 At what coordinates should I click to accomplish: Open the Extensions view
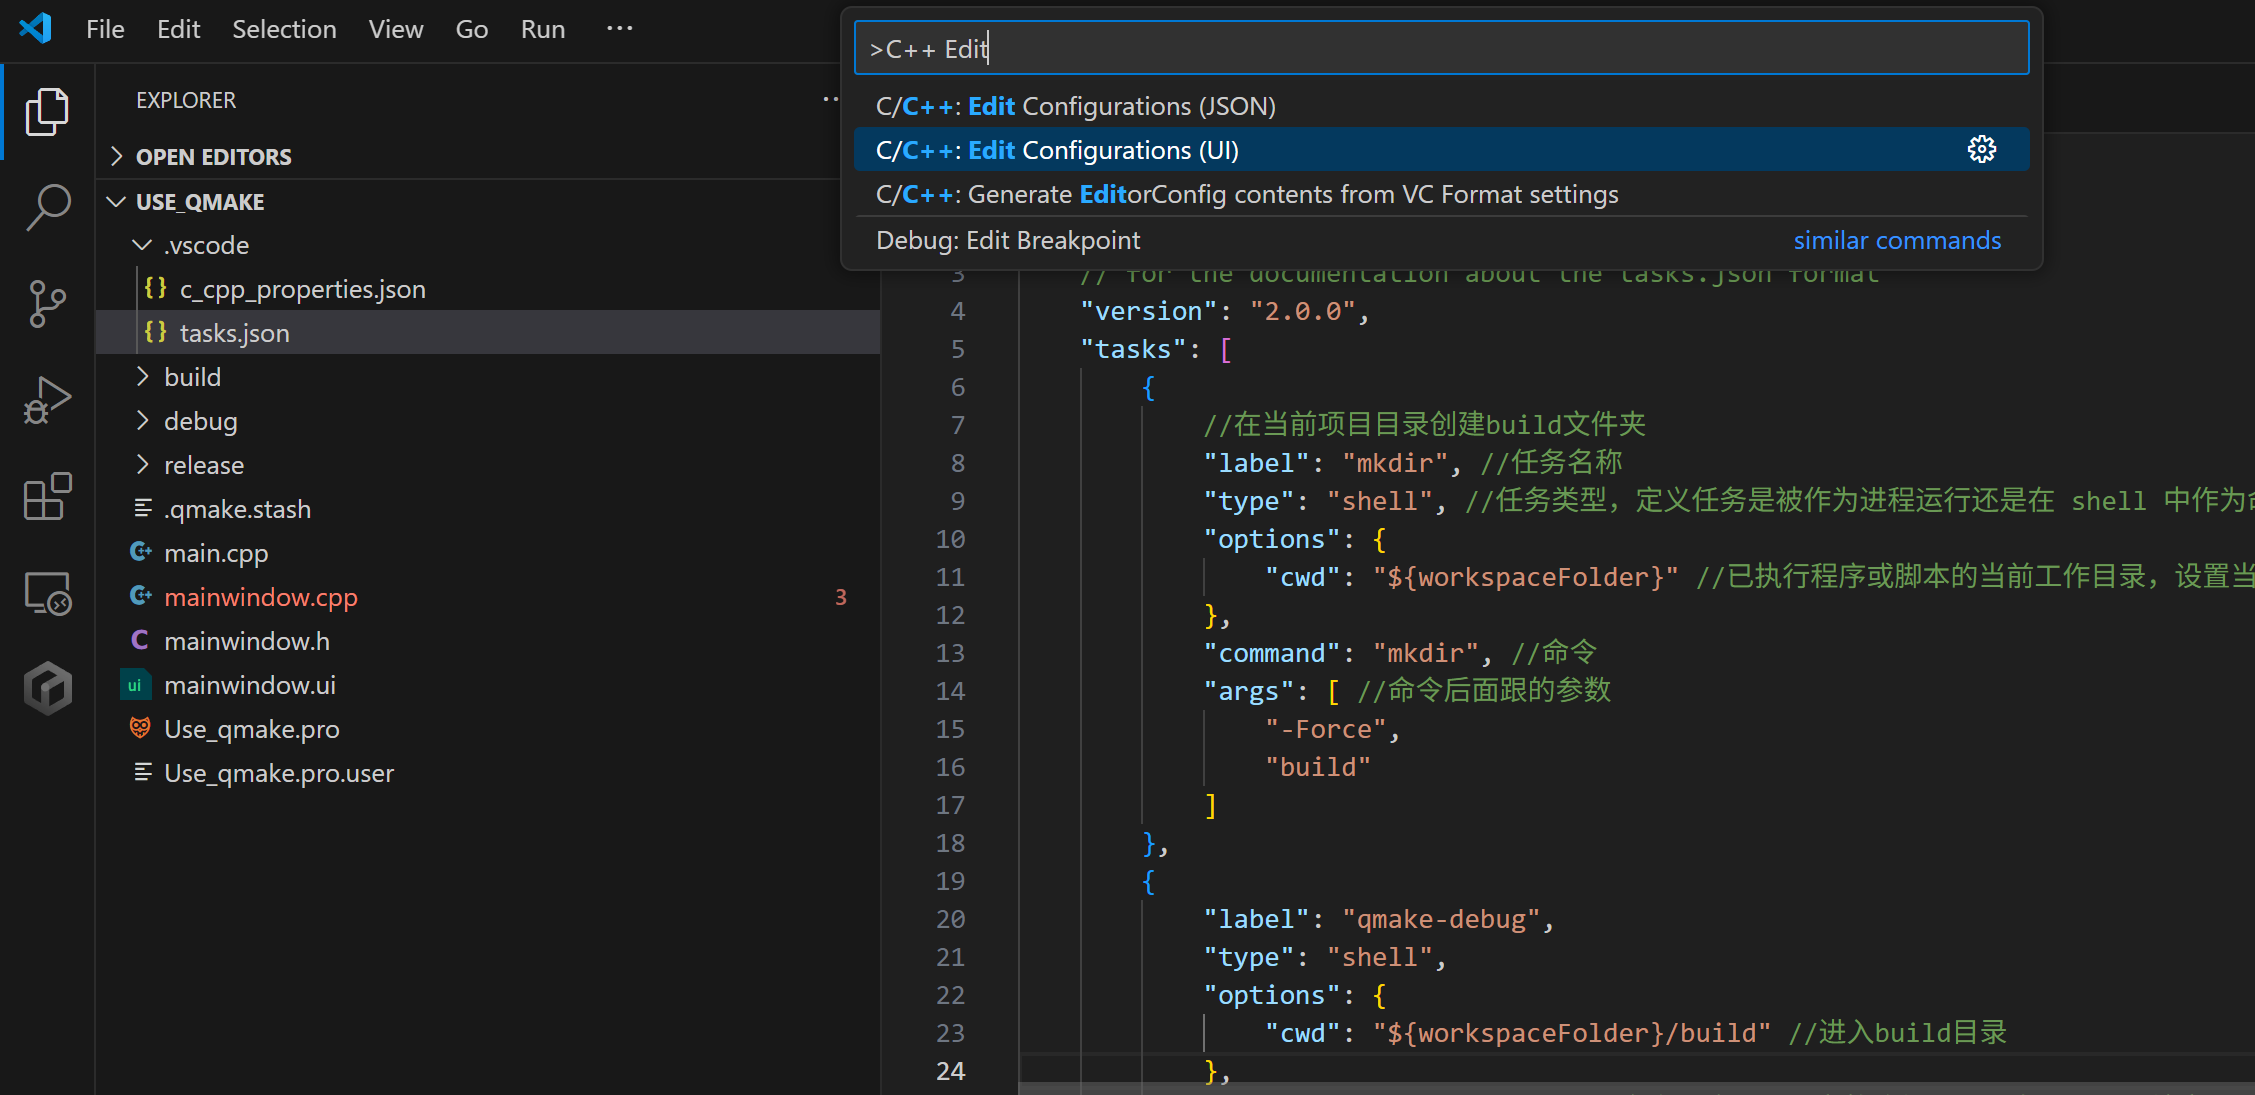coord(47,497)
